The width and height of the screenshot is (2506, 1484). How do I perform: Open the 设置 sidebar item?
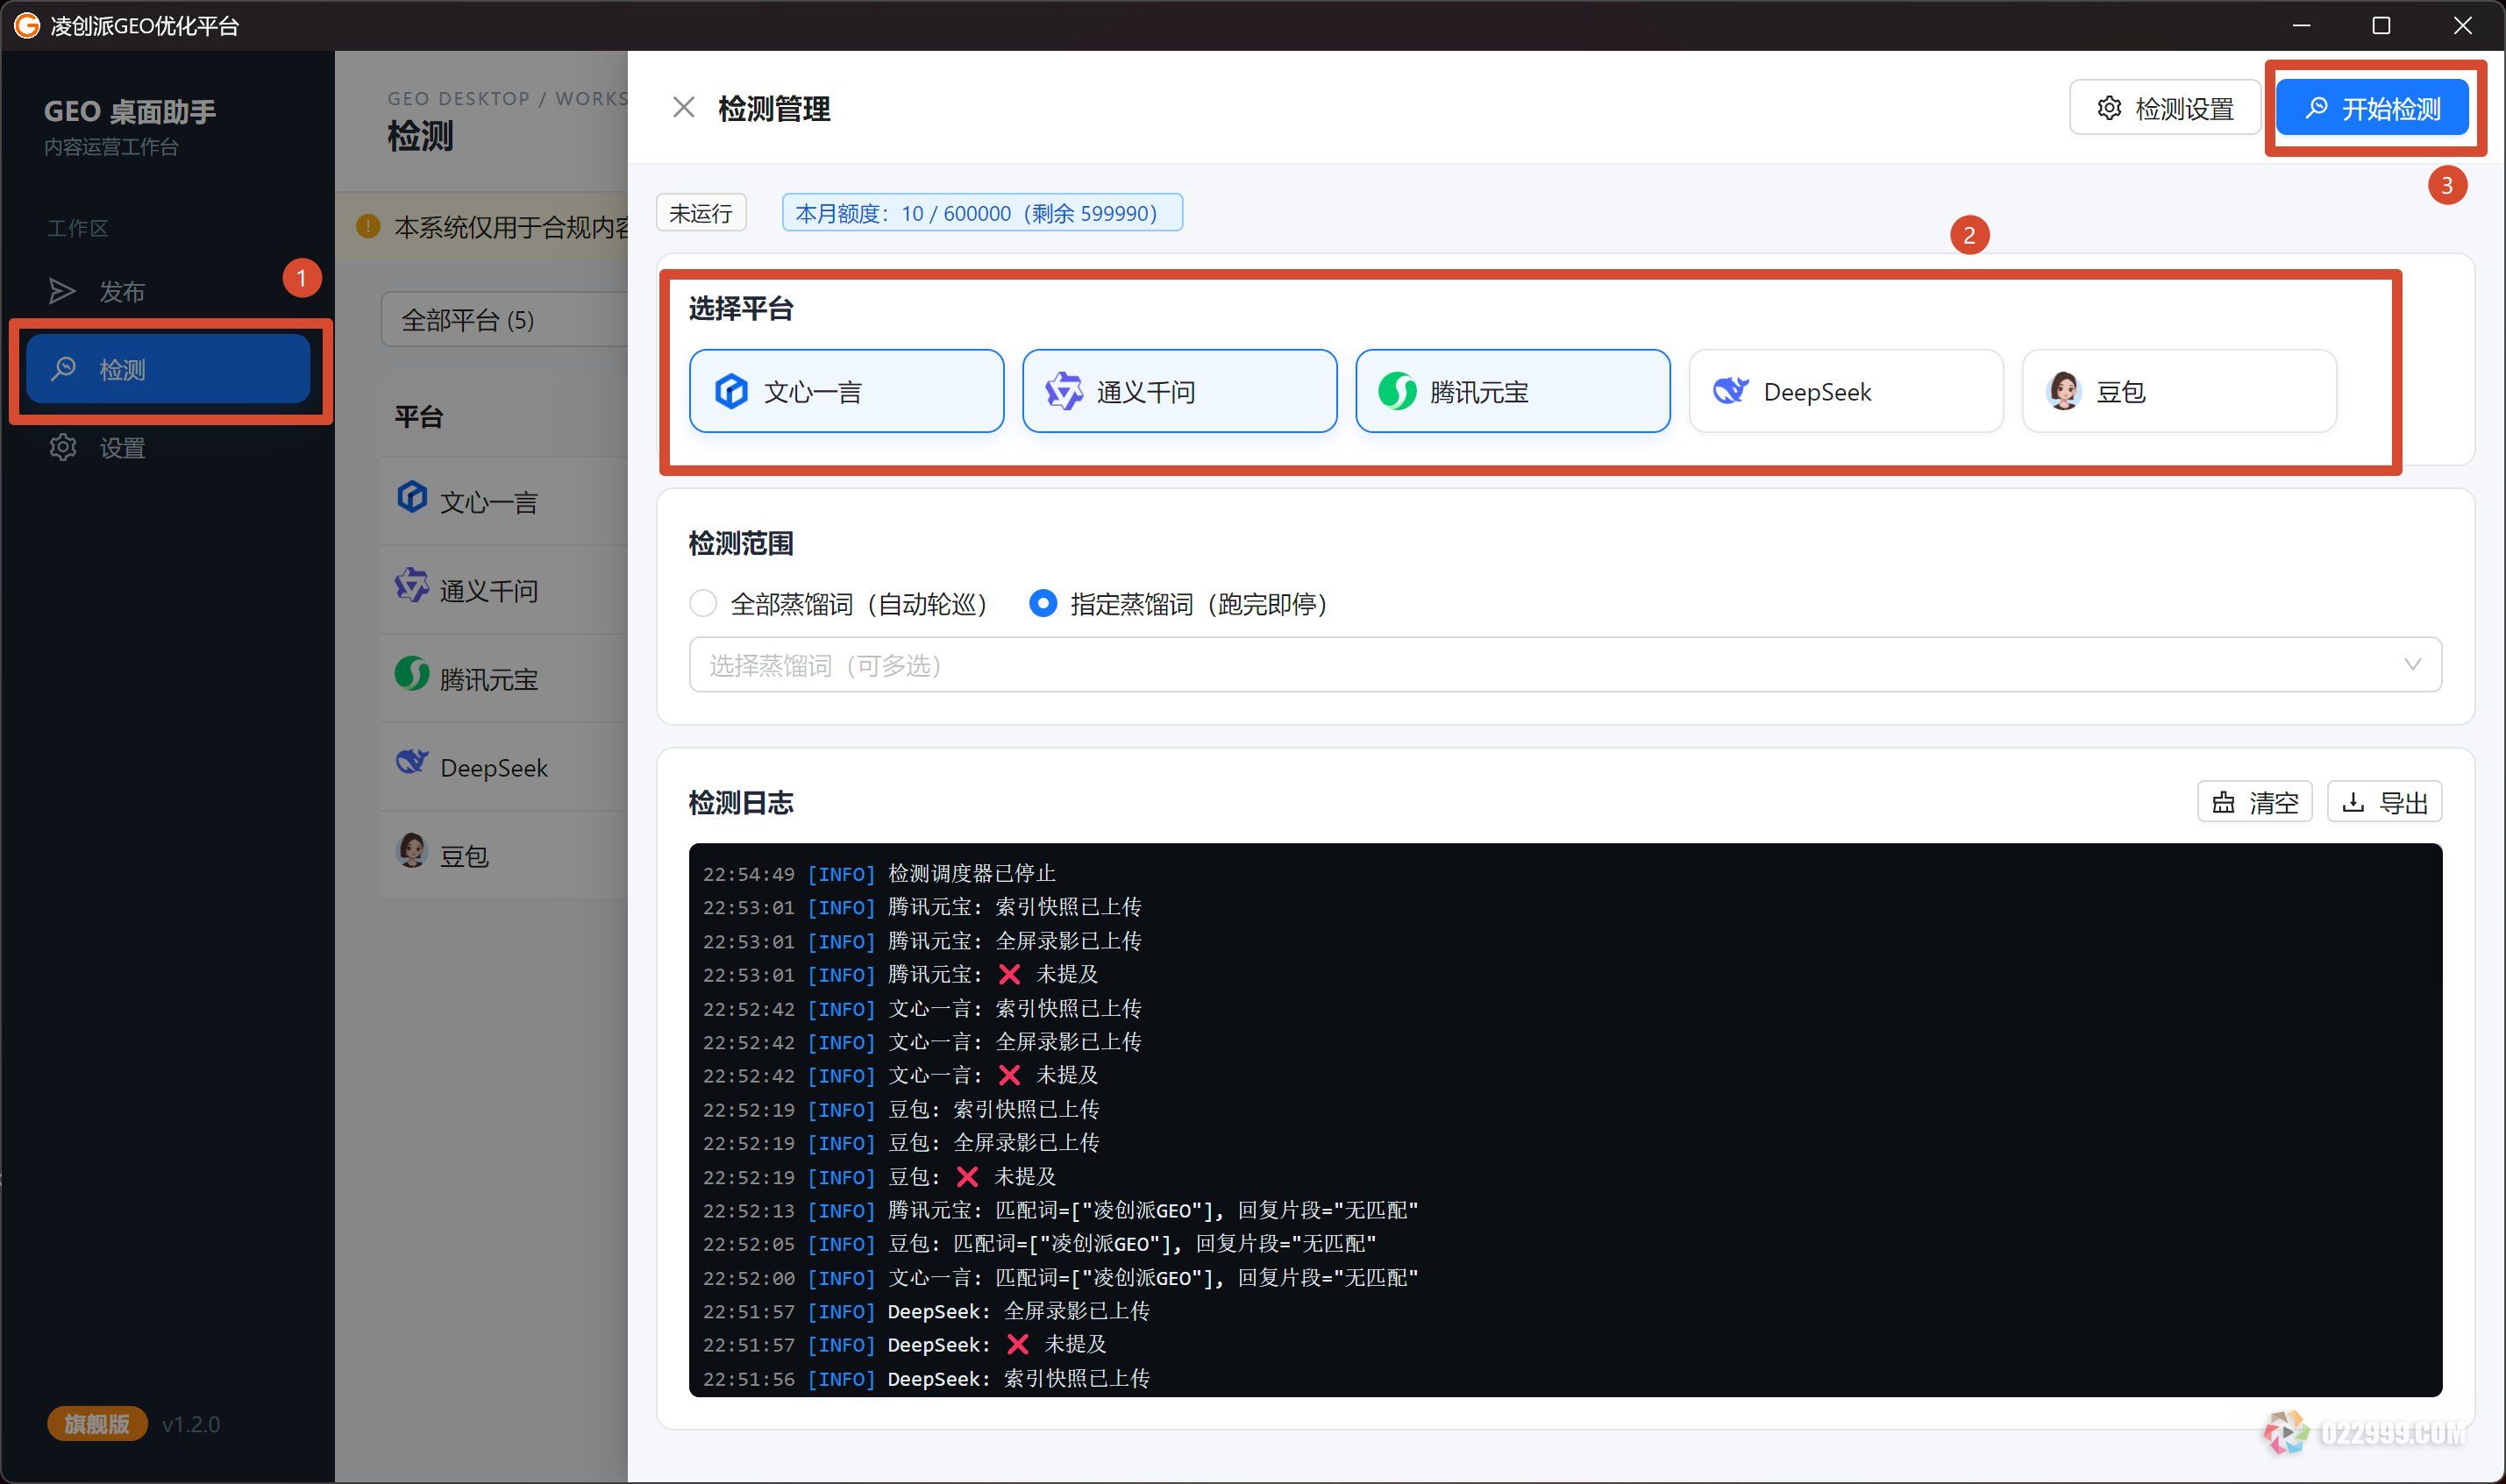(x=168, y=447)
